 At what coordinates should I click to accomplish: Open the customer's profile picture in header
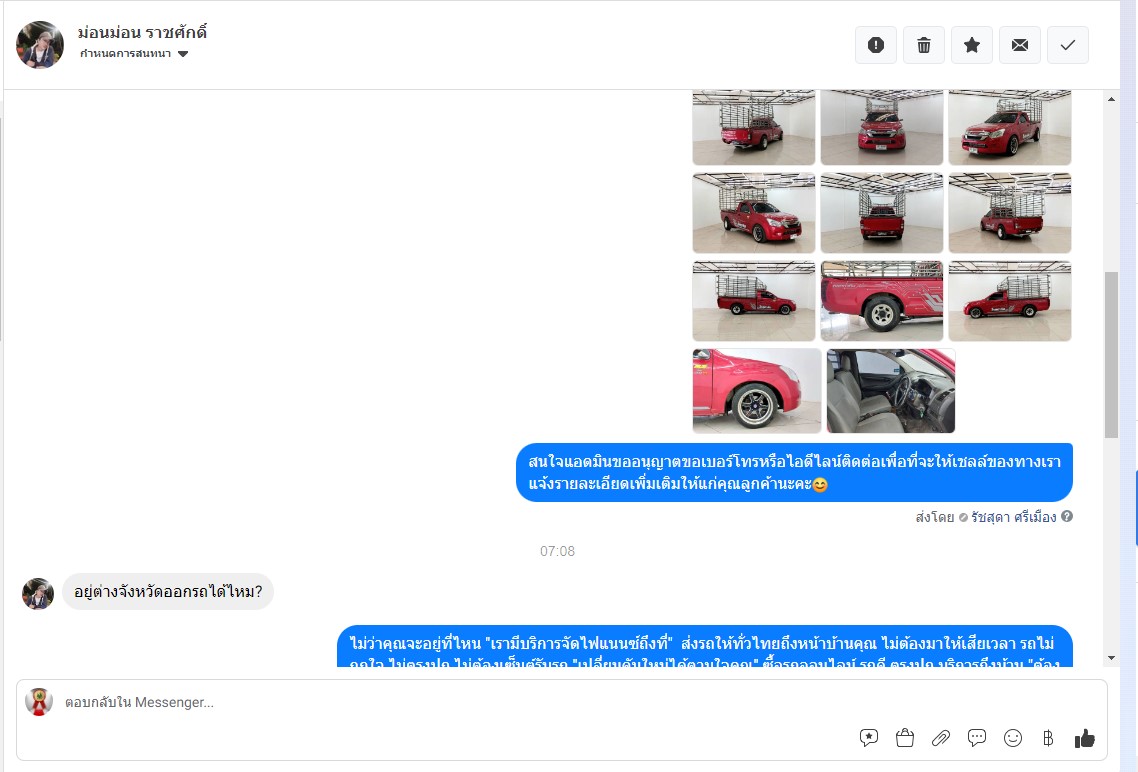(x=40, y=45)
